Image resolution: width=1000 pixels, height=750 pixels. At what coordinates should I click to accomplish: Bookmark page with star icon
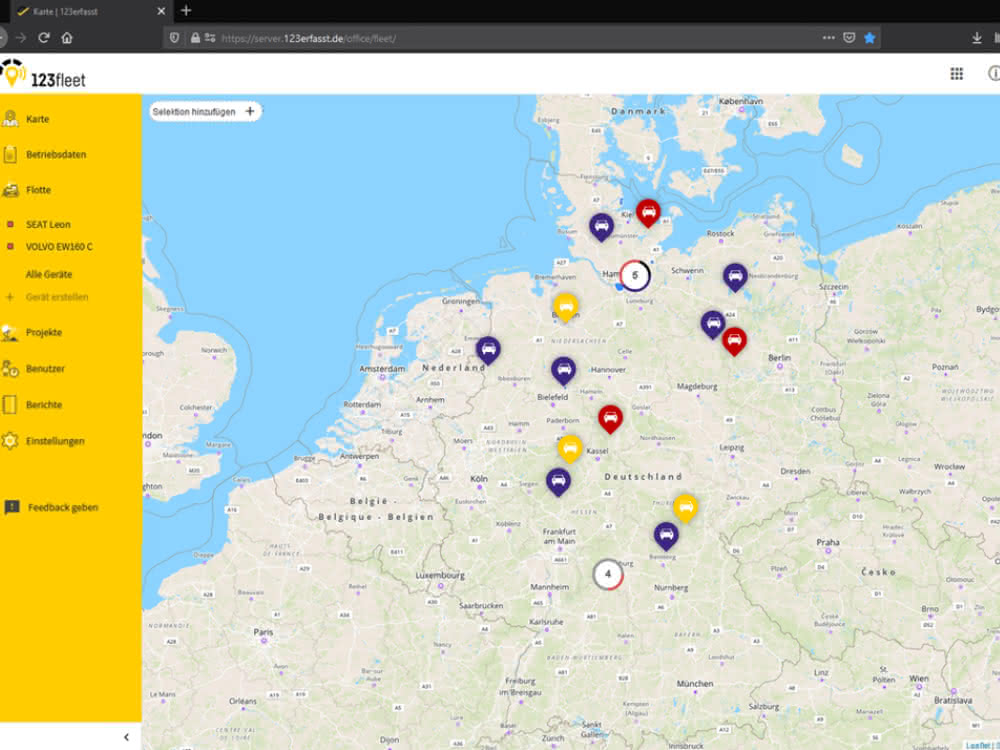[x=869, y=38]
